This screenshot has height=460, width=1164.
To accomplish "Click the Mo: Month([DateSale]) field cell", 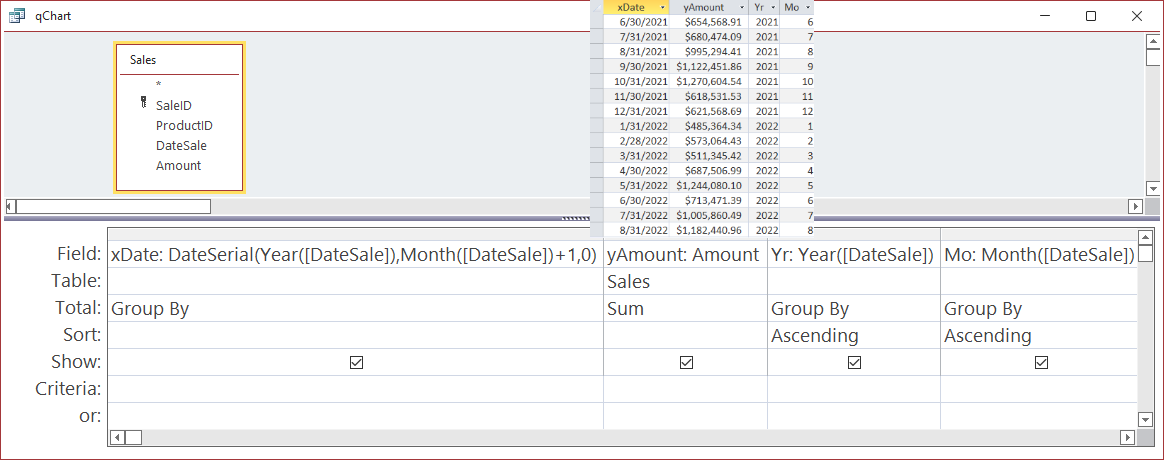I will pyautogui.click(x=1039, y=254).
